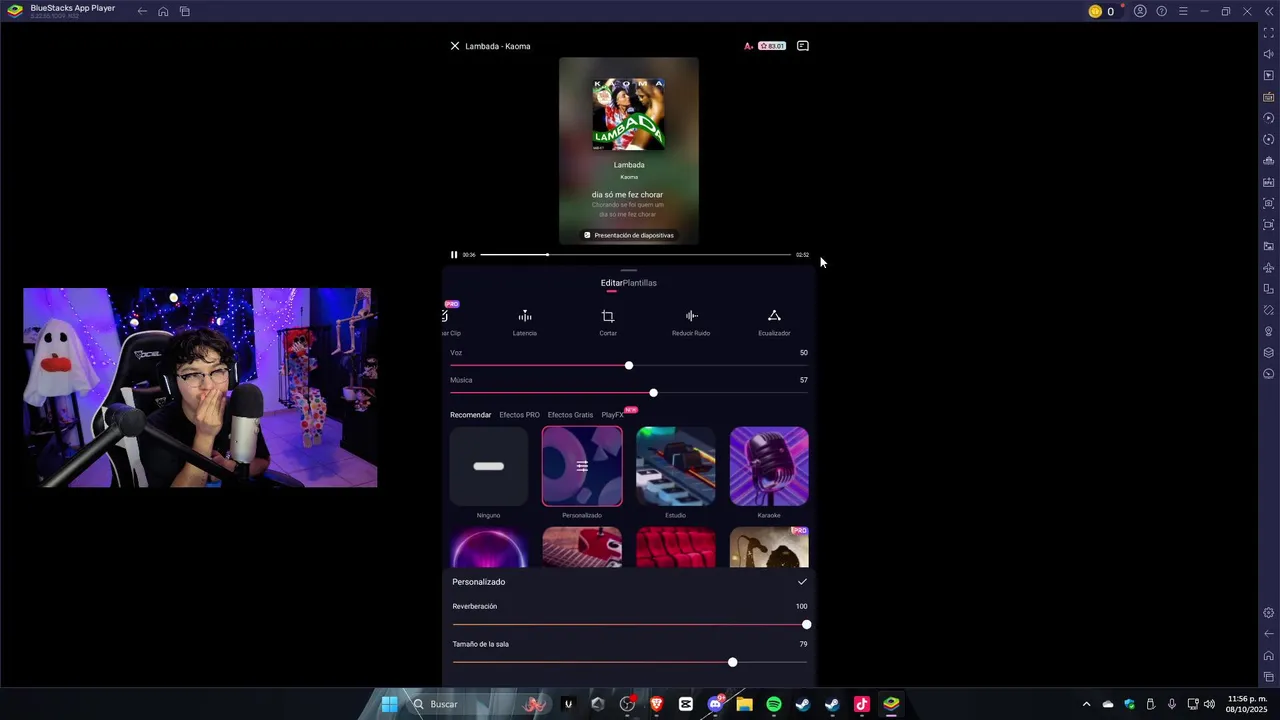Select the Efectos Gratis tab
The height and width of the screenshot is (720, 1280).
(570, 415)
